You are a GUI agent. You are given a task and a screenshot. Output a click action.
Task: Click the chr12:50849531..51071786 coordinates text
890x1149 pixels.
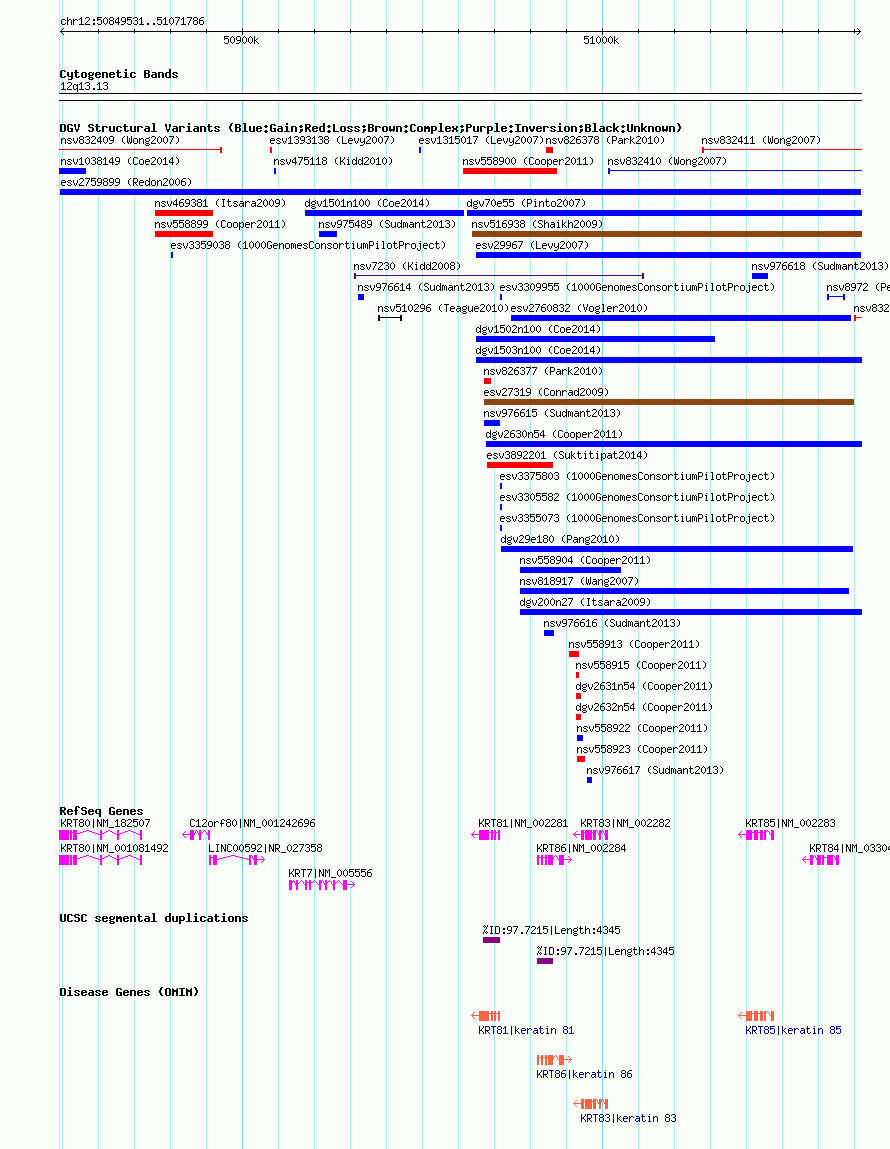click(x=132, y=21)
